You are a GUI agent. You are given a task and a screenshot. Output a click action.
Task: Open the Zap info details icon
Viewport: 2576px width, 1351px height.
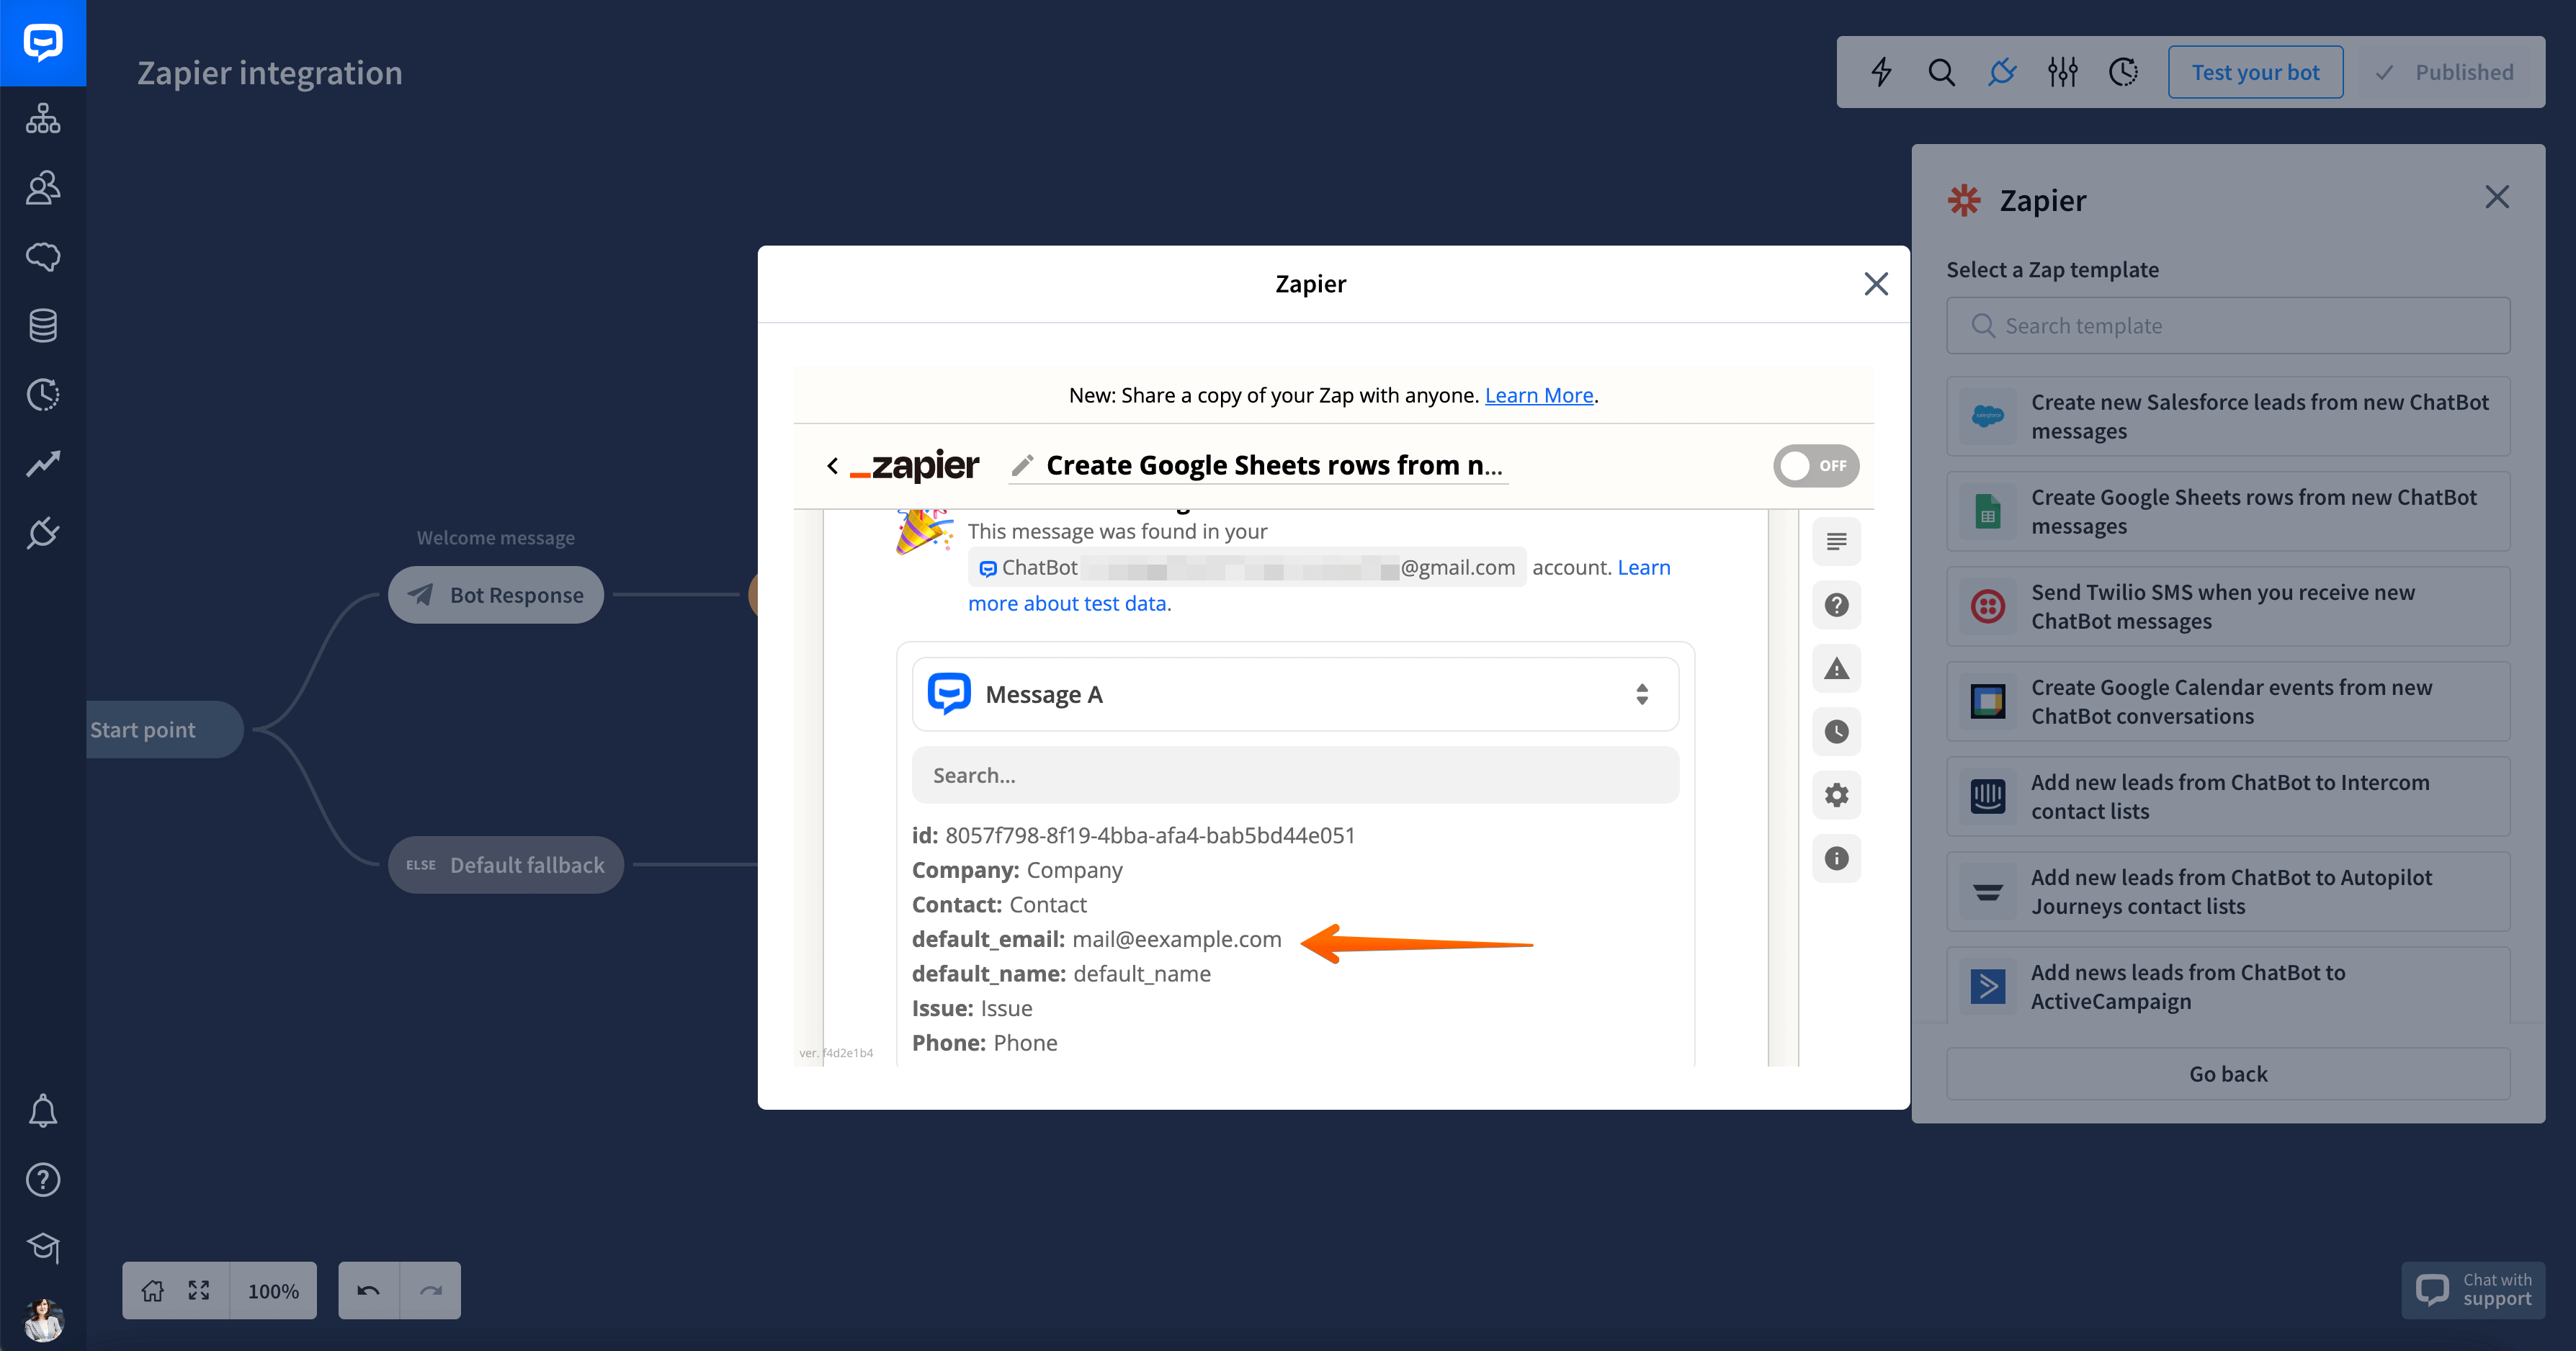[x=1836, y=858]
